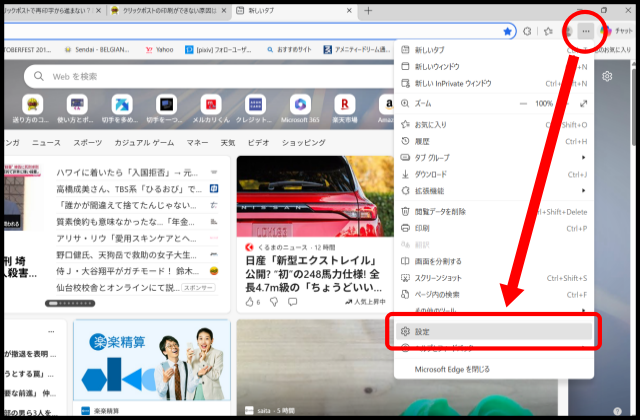
Task: Select the カジュアル ゲーム feed tab
Action: [144, 143]
